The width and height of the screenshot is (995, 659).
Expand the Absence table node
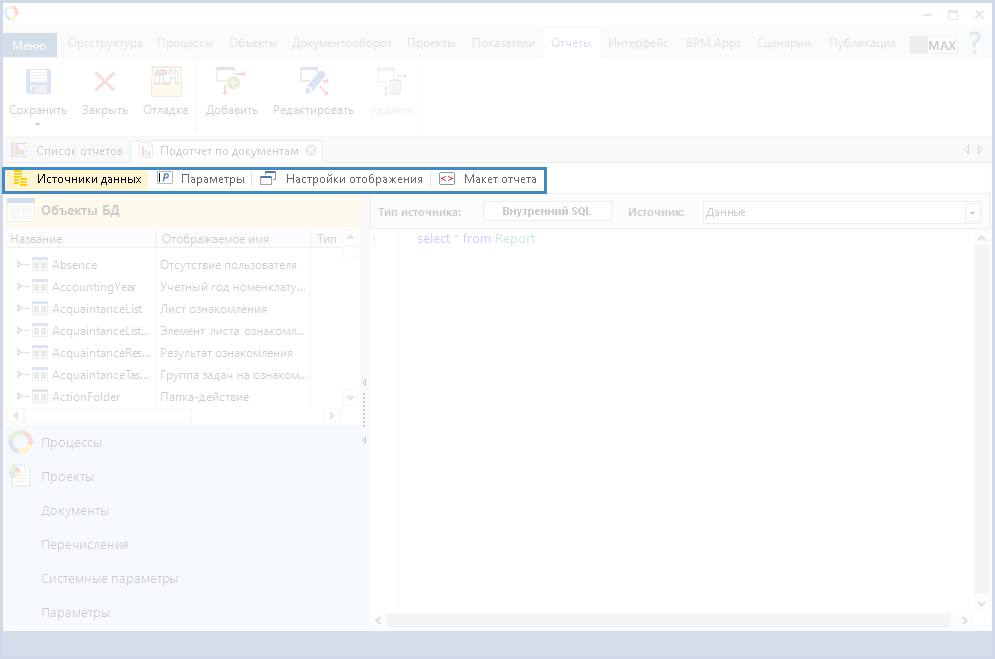pyautogui.click(x=20, y=265)
